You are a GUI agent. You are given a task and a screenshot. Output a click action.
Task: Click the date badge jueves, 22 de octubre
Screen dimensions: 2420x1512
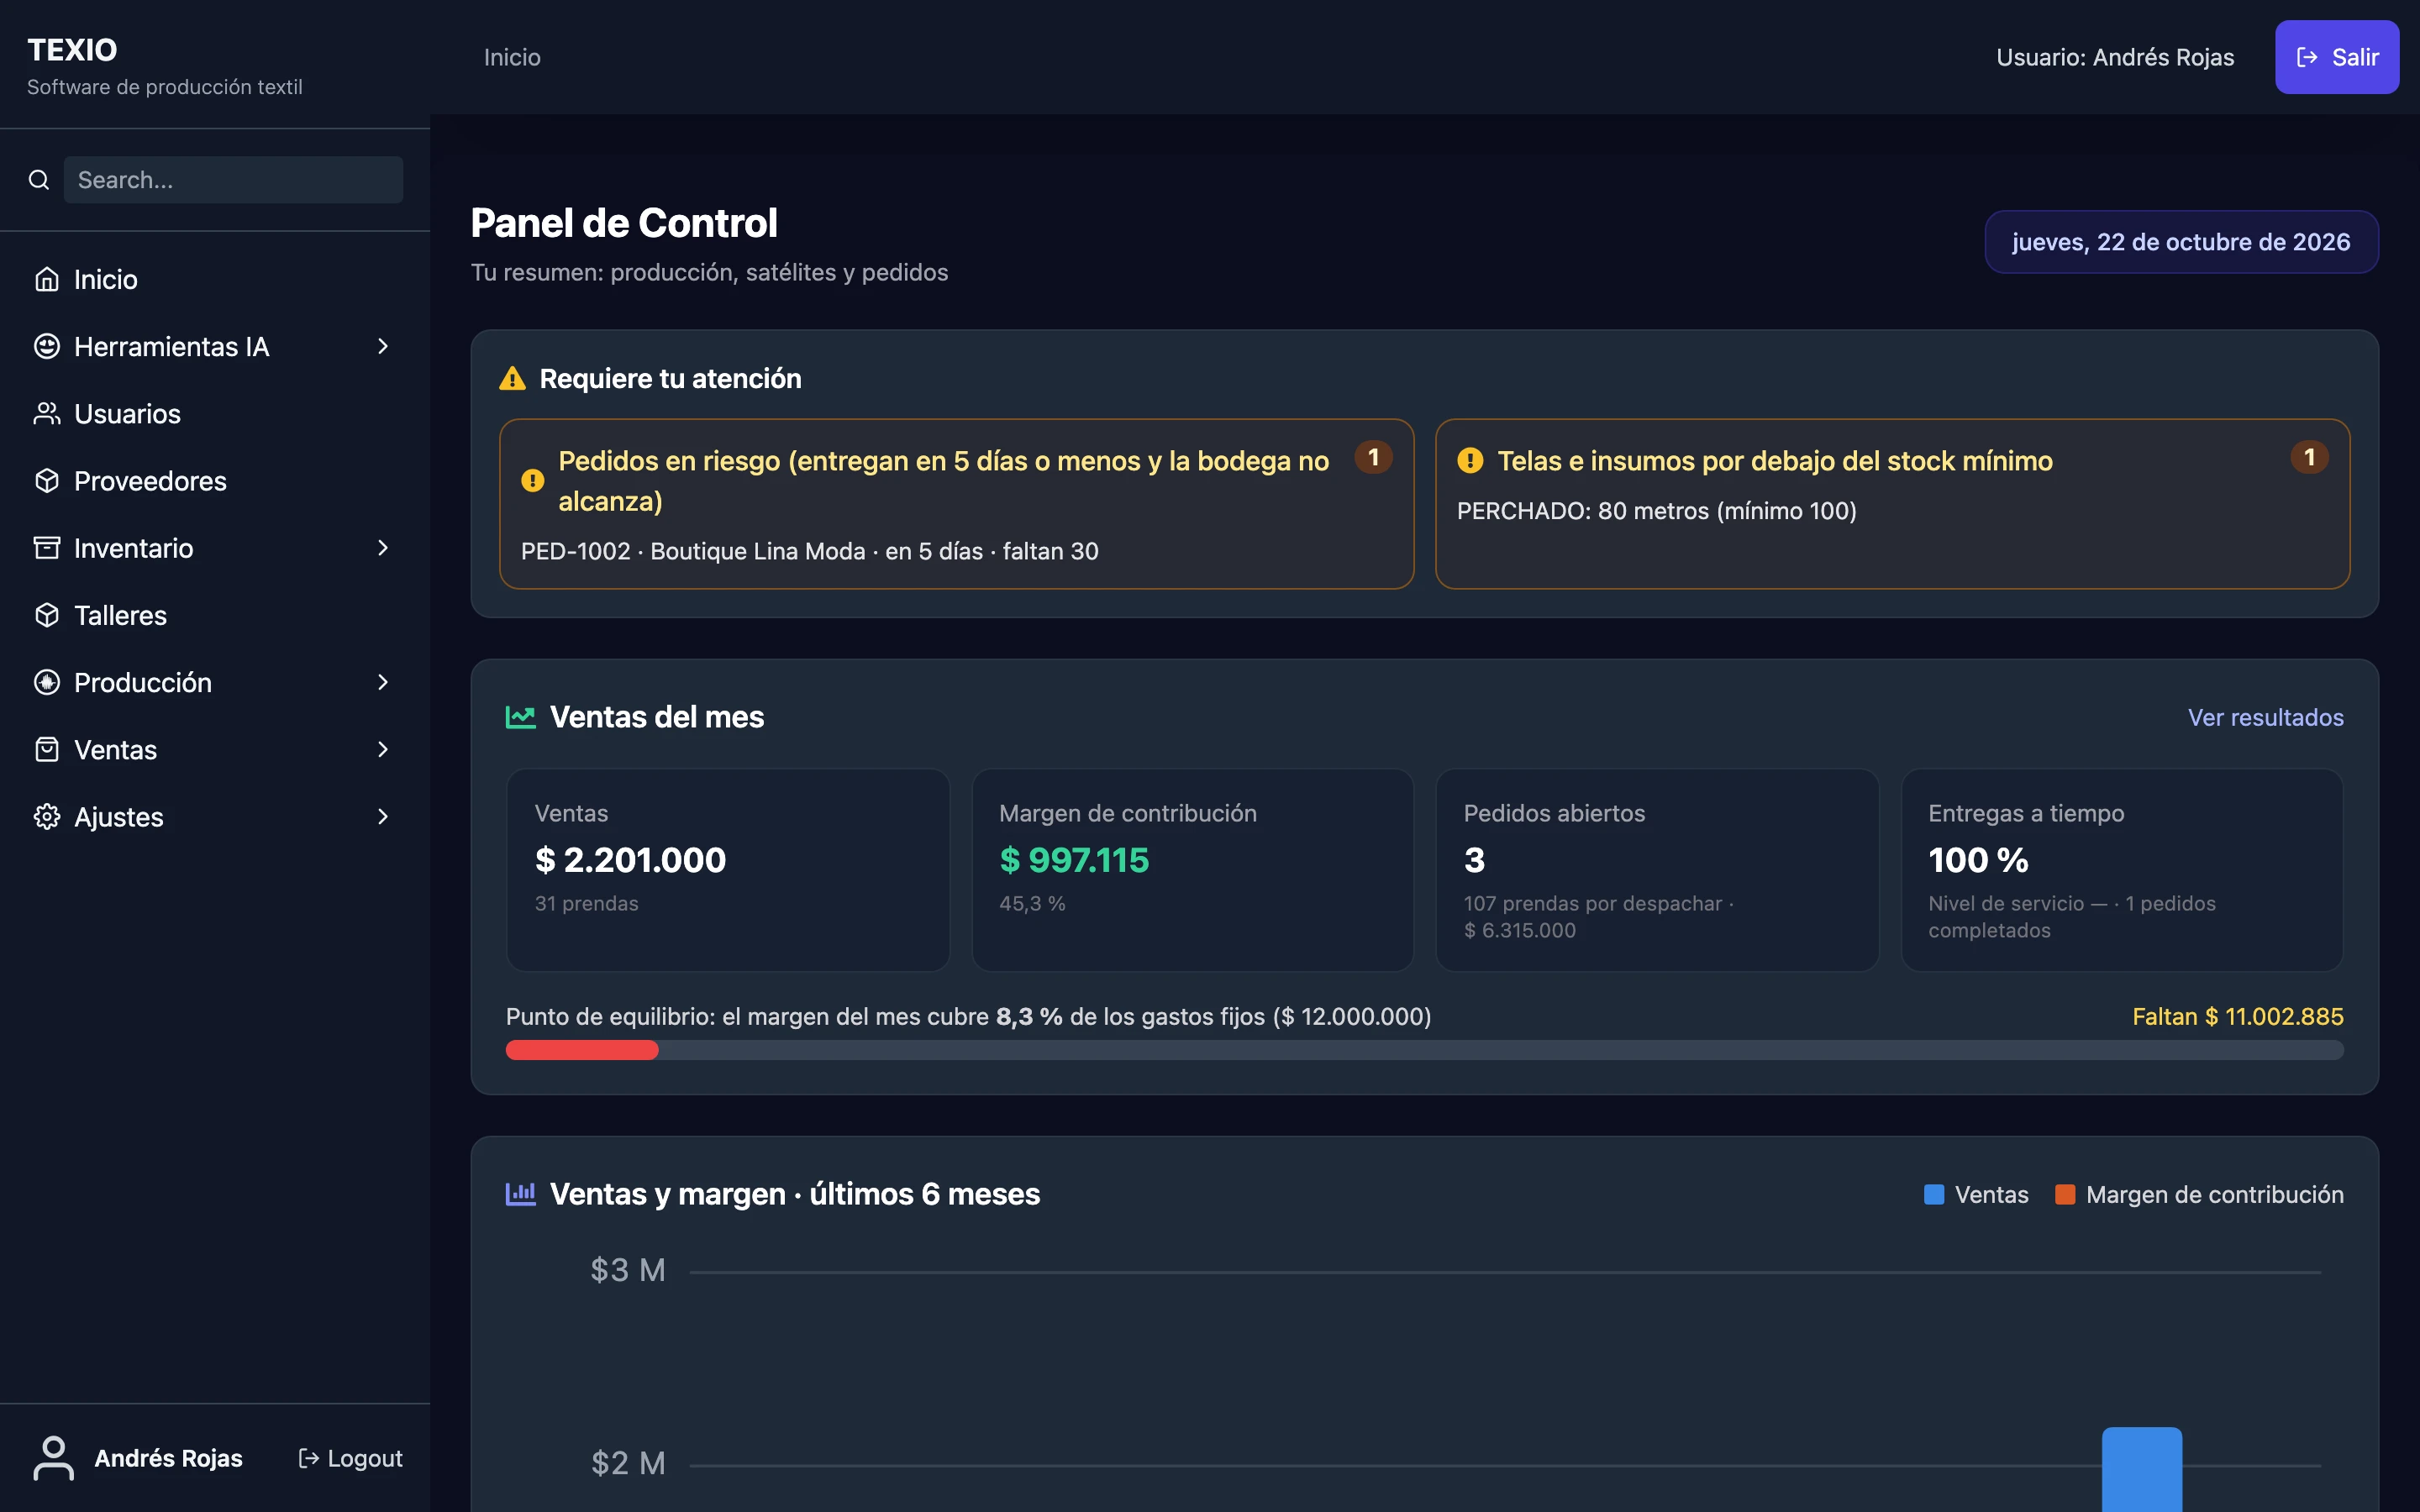[x=2181, y=241]
